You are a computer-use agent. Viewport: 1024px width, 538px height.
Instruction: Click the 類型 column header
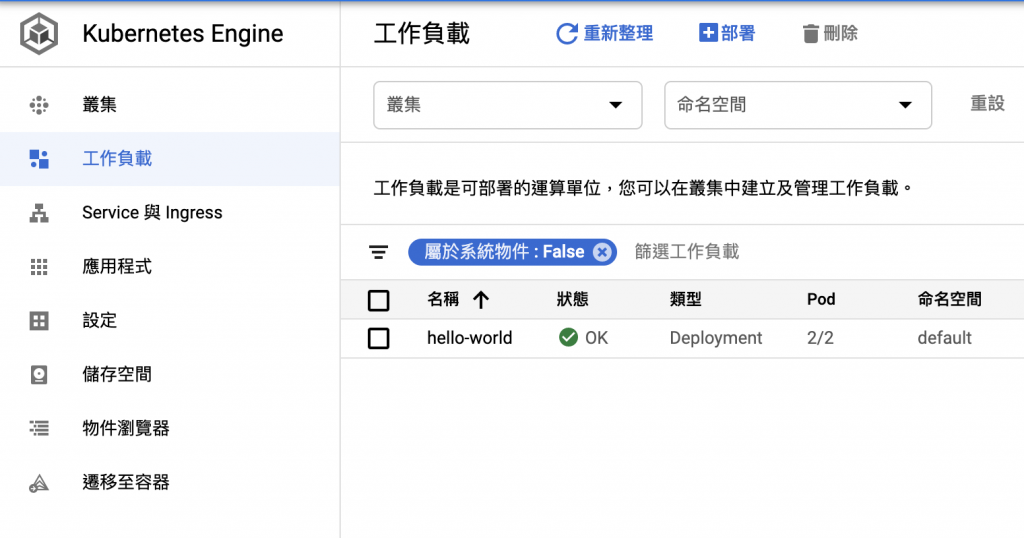tap(685, 300)
